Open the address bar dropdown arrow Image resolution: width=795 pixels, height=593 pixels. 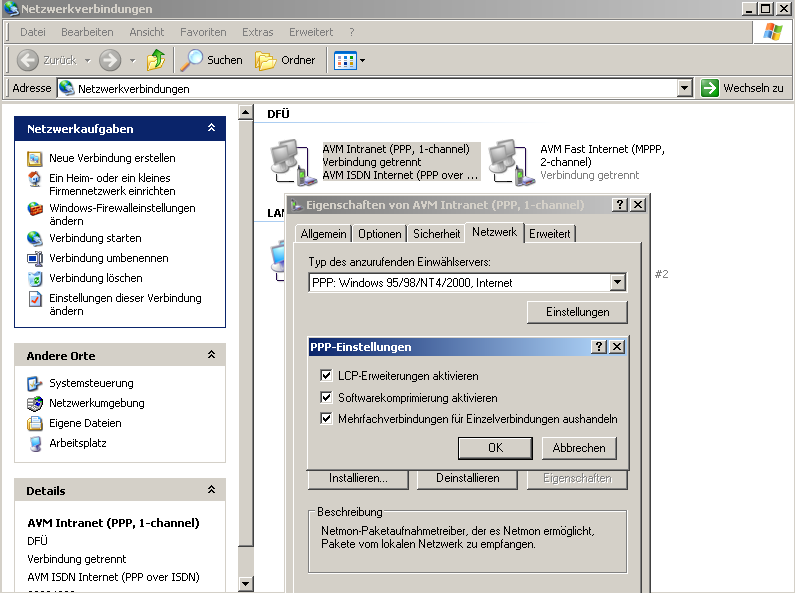tap(684, 88)
